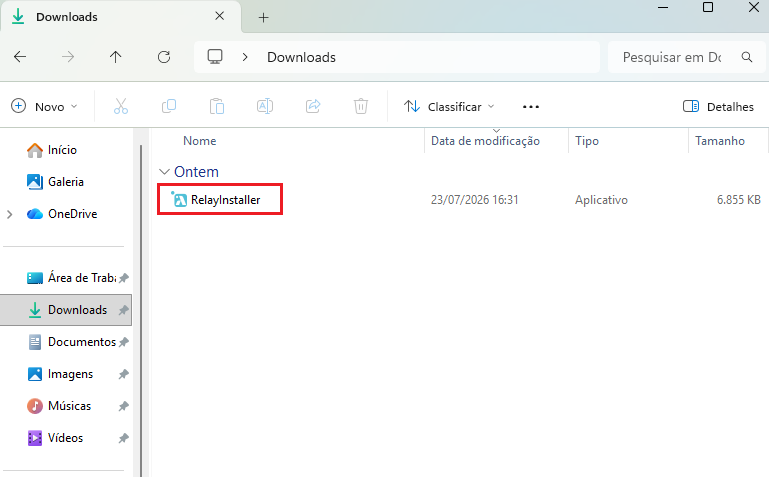Click the pin icon beside Imagens
769x477 pixels.
coord(124,374)
